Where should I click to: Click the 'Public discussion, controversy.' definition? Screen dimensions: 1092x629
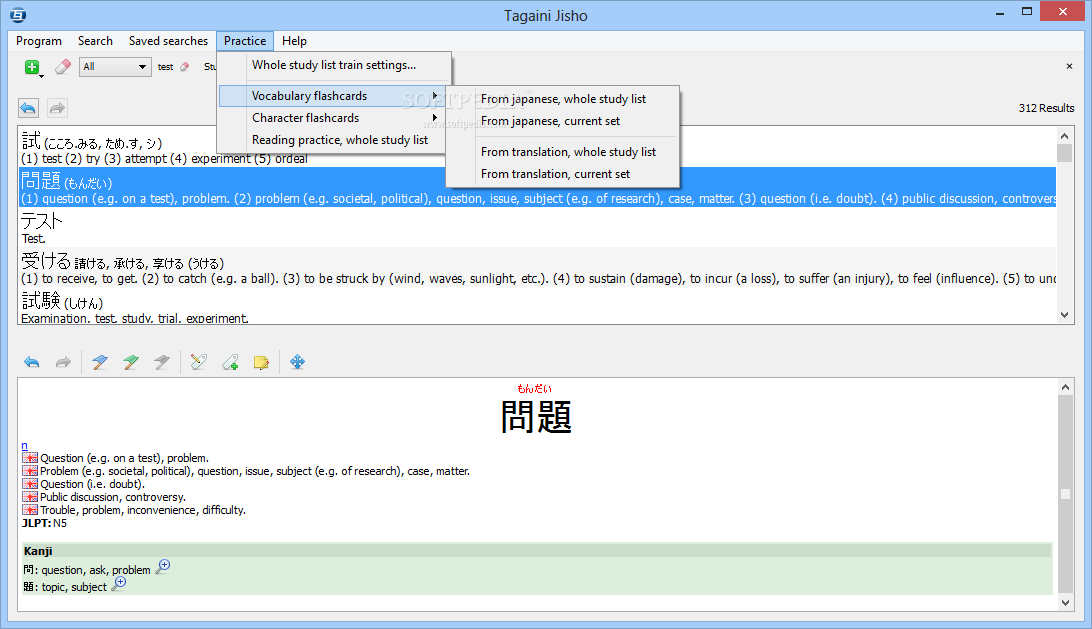tap(113, 497)
